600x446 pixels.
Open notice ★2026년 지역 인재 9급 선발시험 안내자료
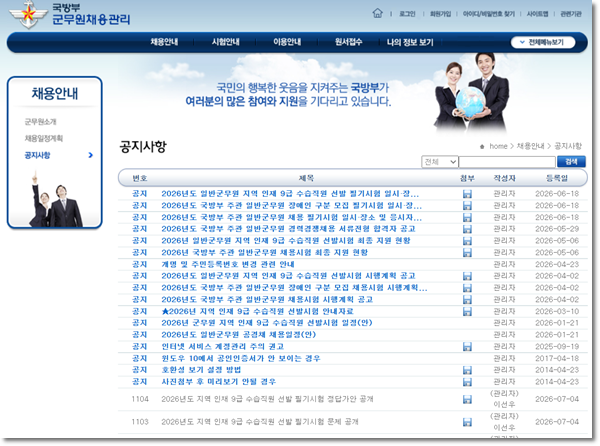(x=257, y=312)
